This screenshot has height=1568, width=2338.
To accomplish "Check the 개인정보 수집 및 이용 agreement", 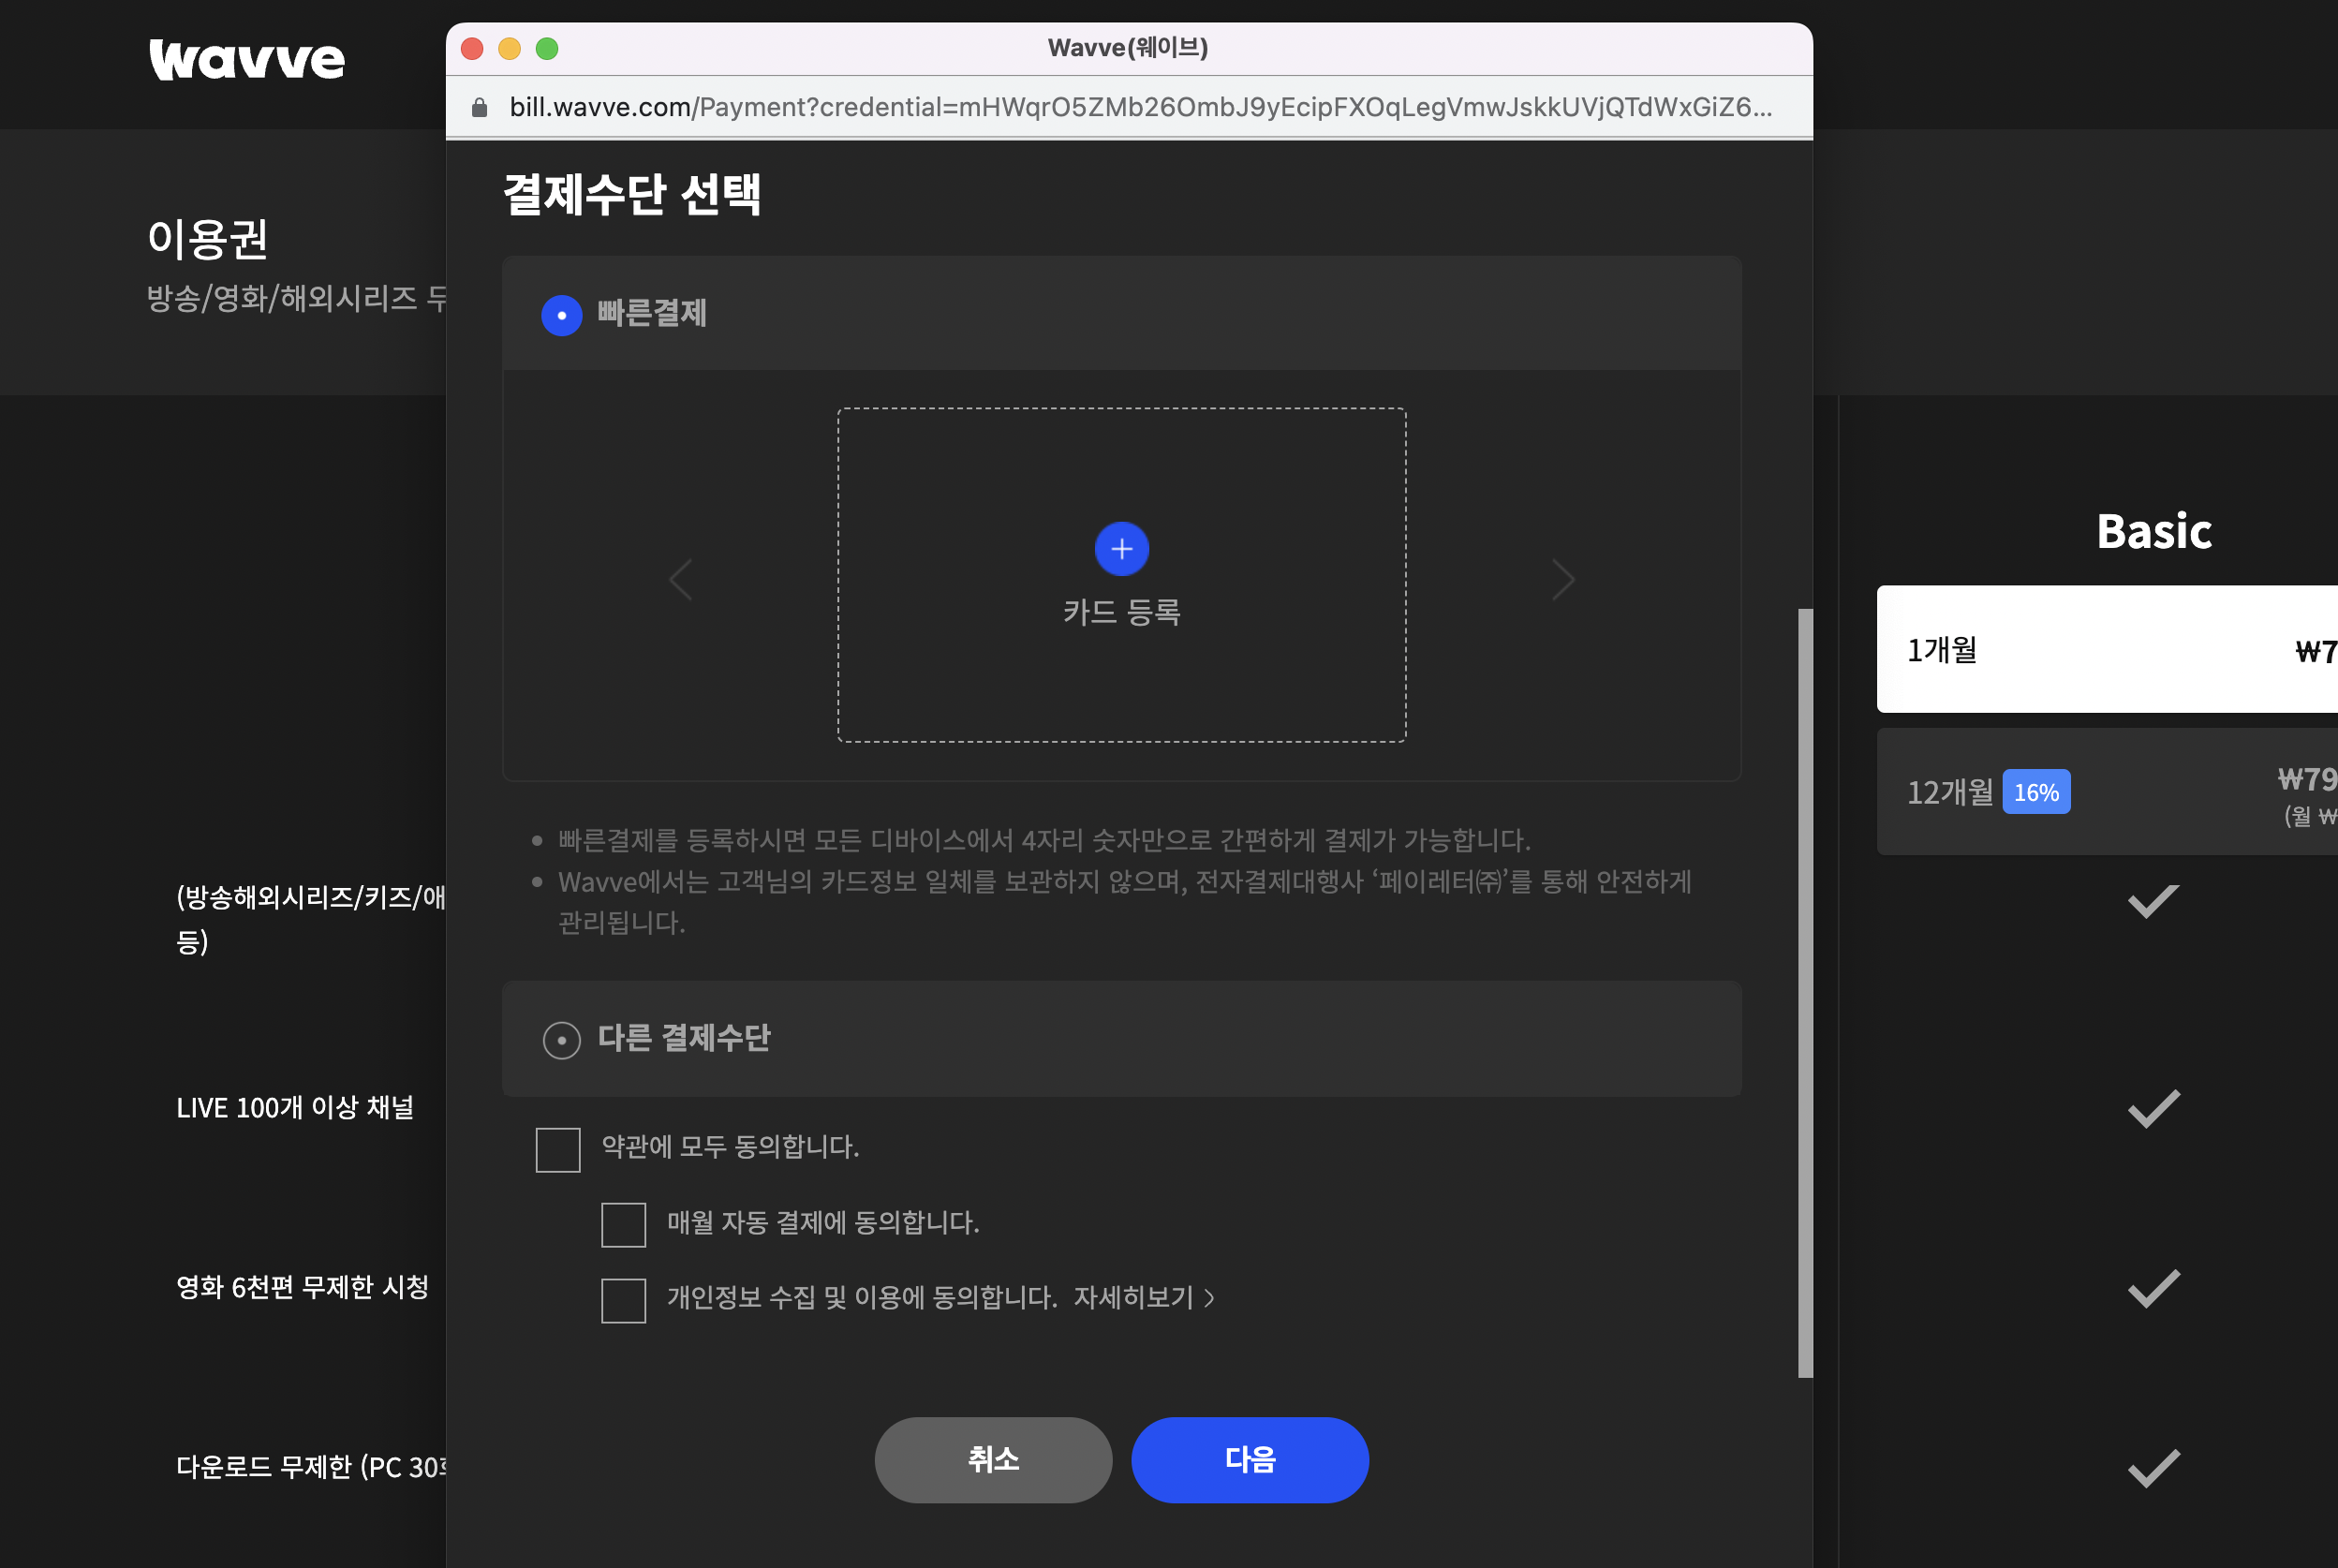I will (624, 1299).
